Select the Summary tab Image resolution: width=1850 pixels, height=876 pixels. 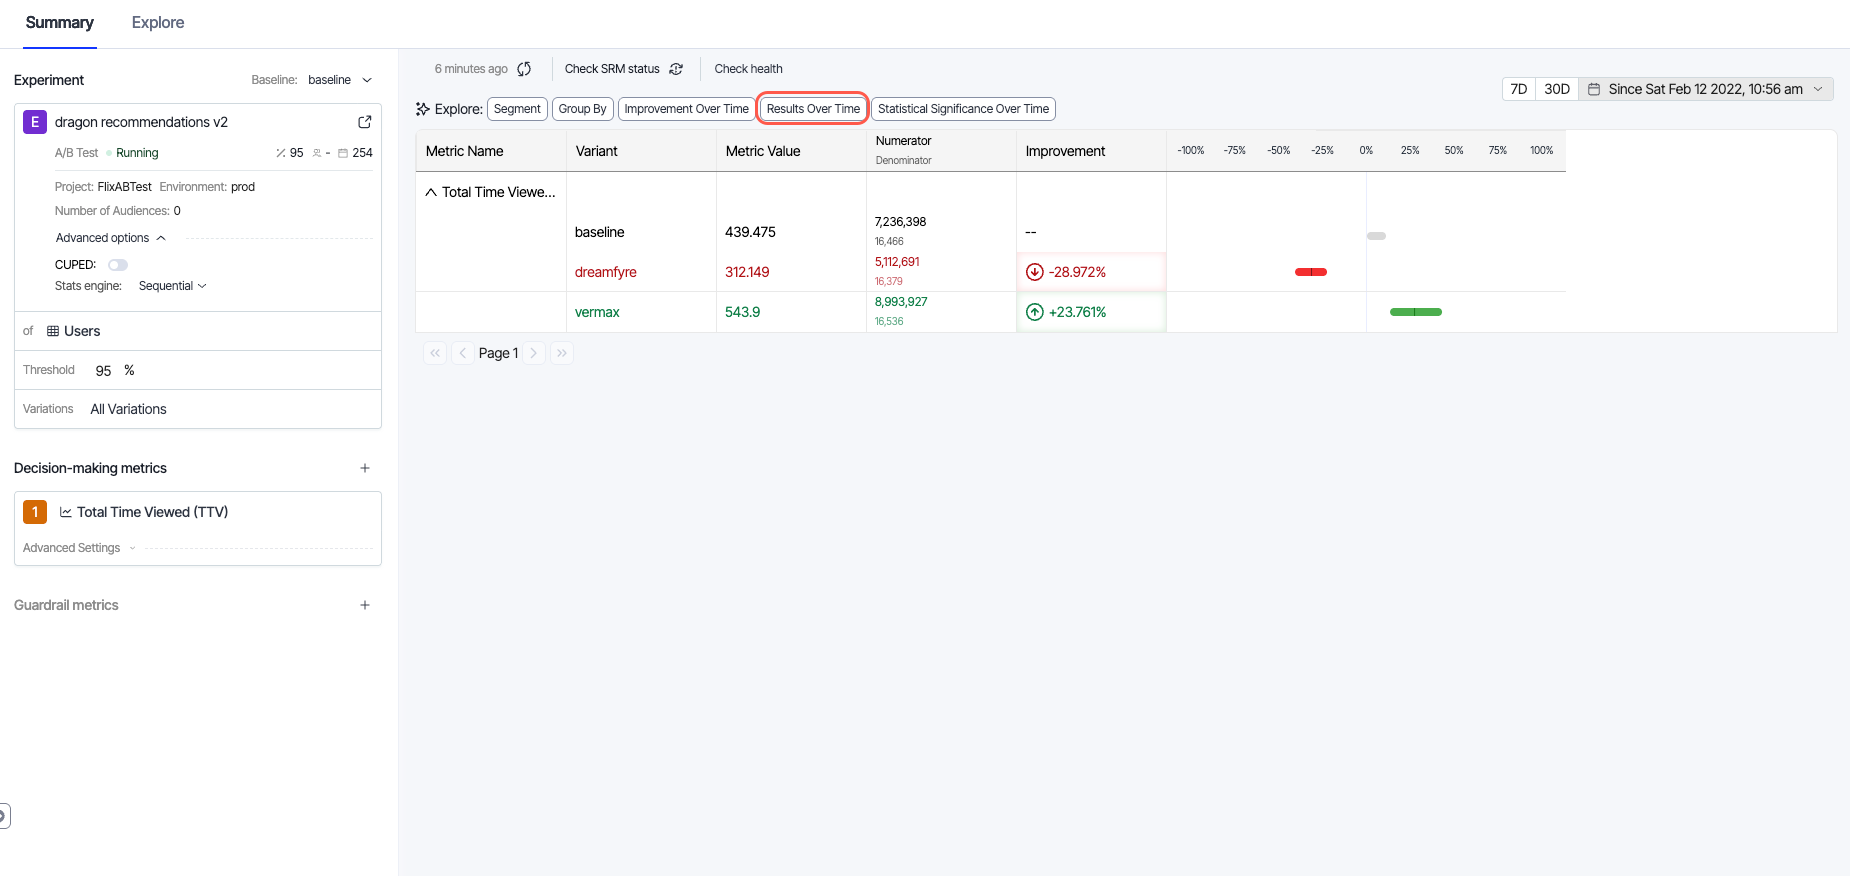pos(60,23)
